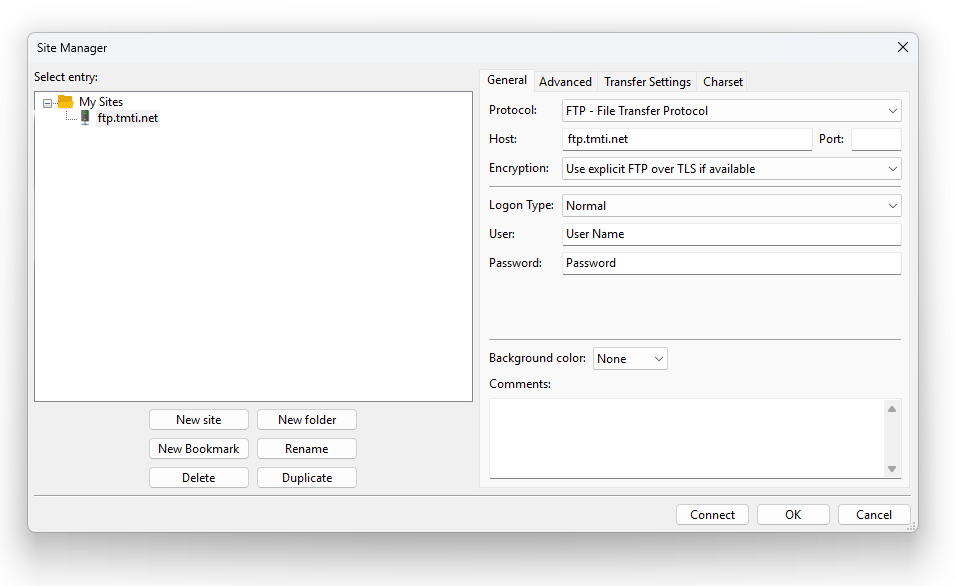Click the Delete button
Screen dimensions: 955x586
[199, 478]
